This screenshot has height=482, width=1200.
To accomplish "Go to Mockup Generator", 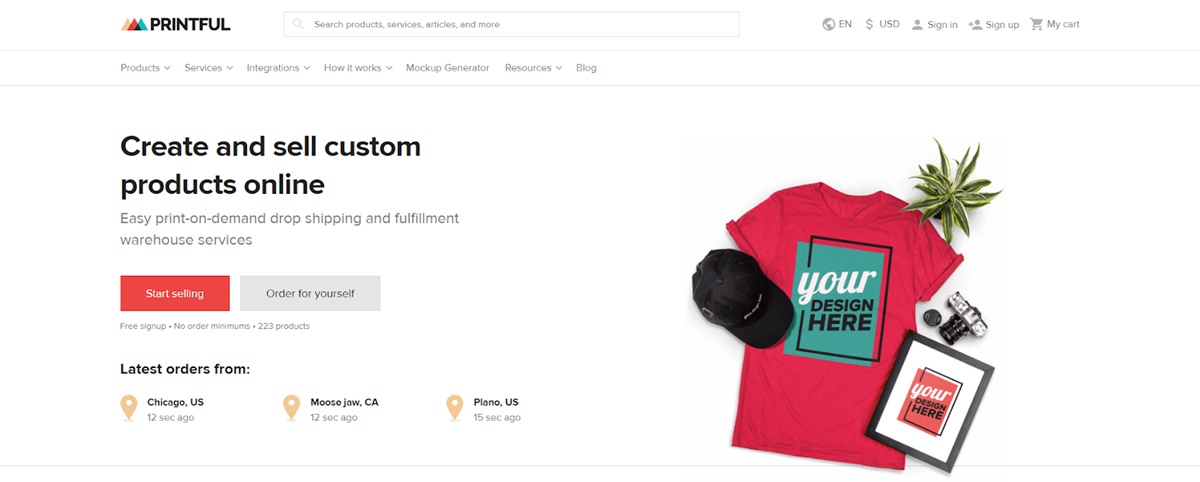I will tap(448, 68).
